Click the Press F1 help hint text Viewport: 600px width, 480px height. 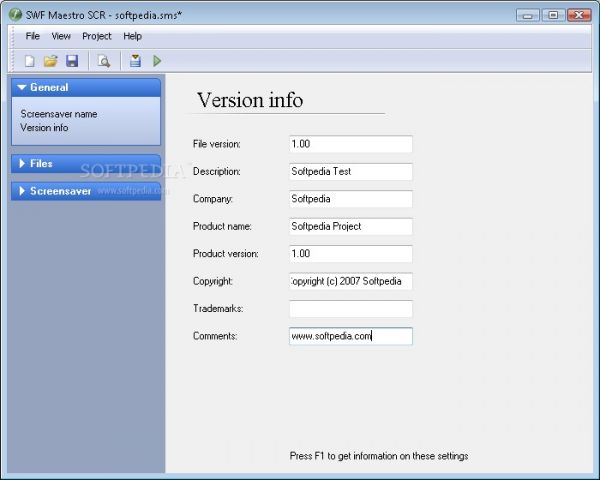(x=379, y=456)
